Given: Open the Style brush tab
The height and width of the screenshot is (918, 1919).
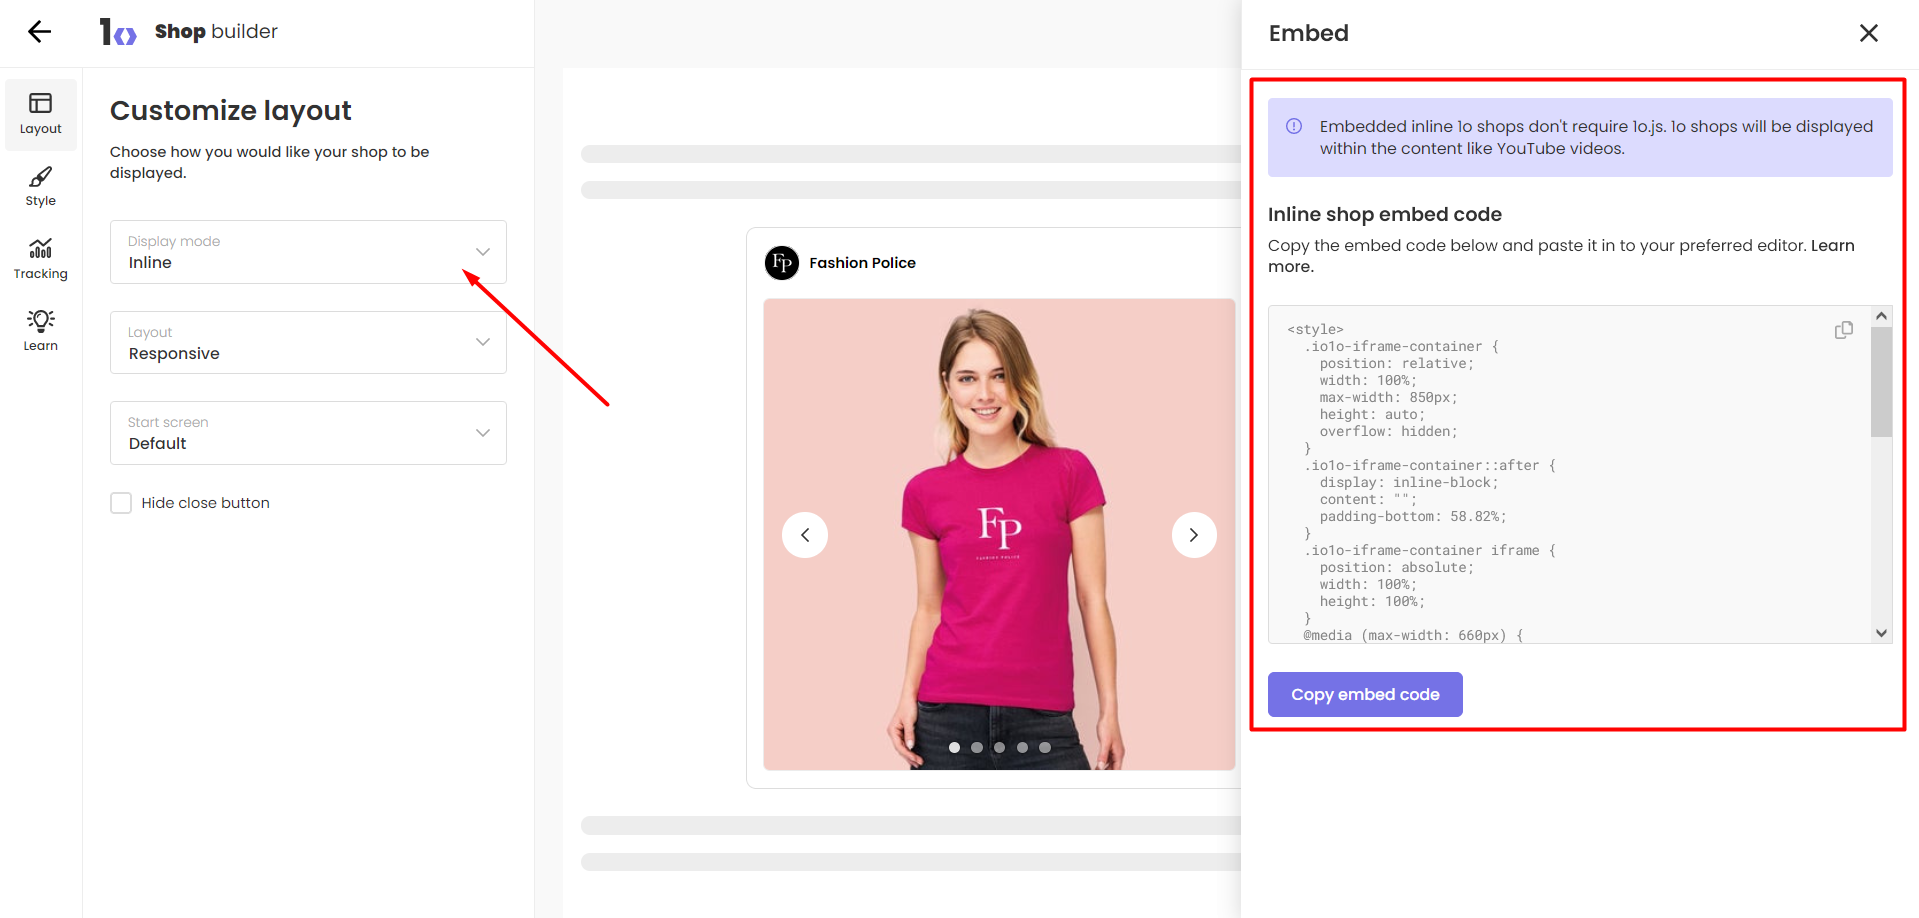Looking at the screenshot, I should [x=41, y=186].
